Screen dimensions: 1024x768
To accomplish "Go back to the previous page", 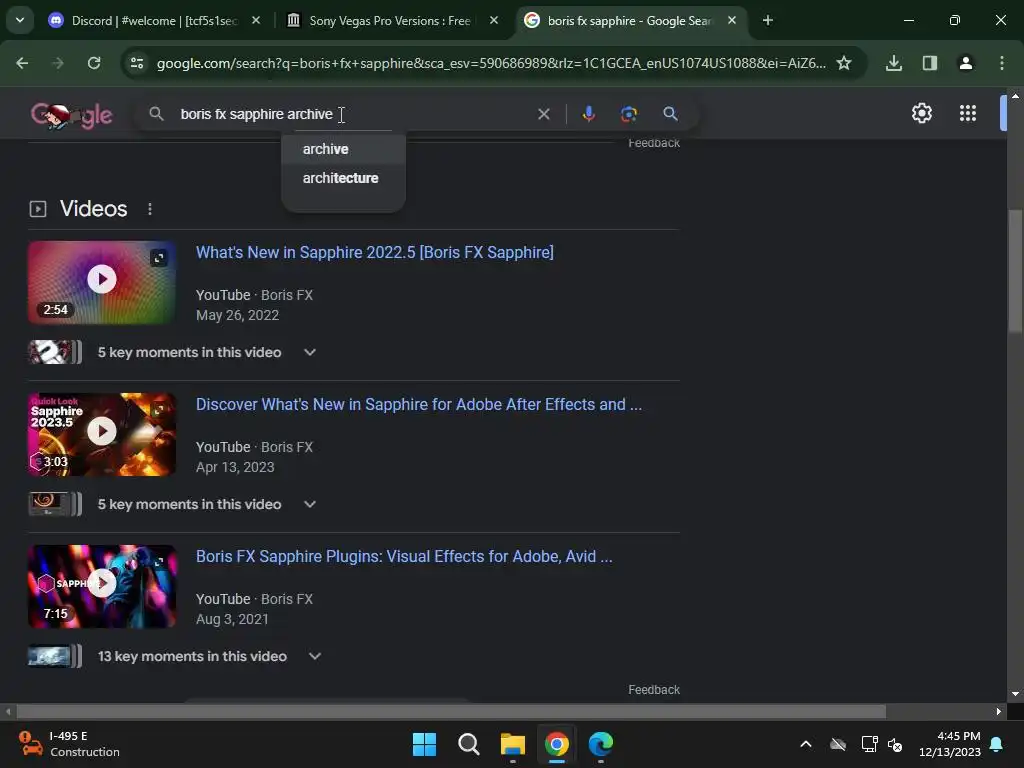I will tap(22, 63).
